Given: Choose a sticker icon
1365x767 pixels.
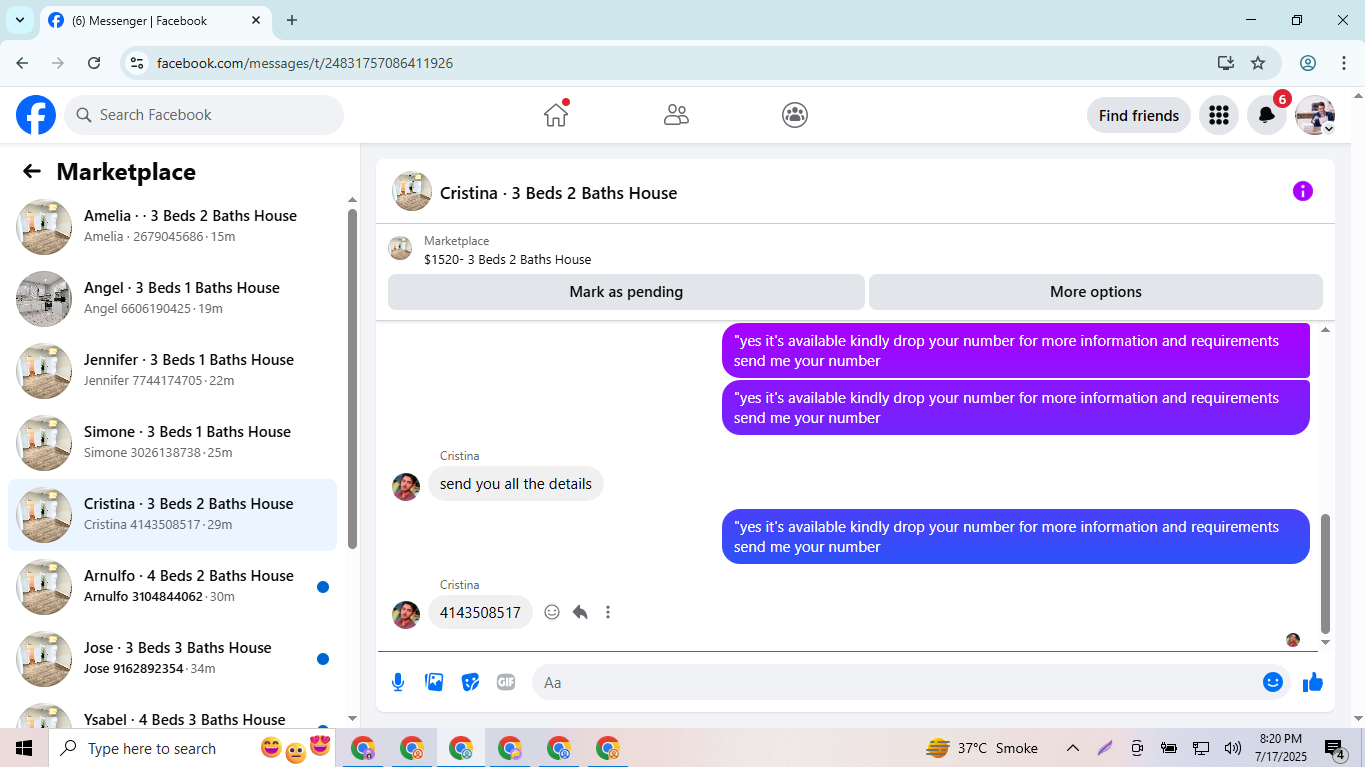Looking at the screenshot, I should pyautogui.click(x=470, y=682).
